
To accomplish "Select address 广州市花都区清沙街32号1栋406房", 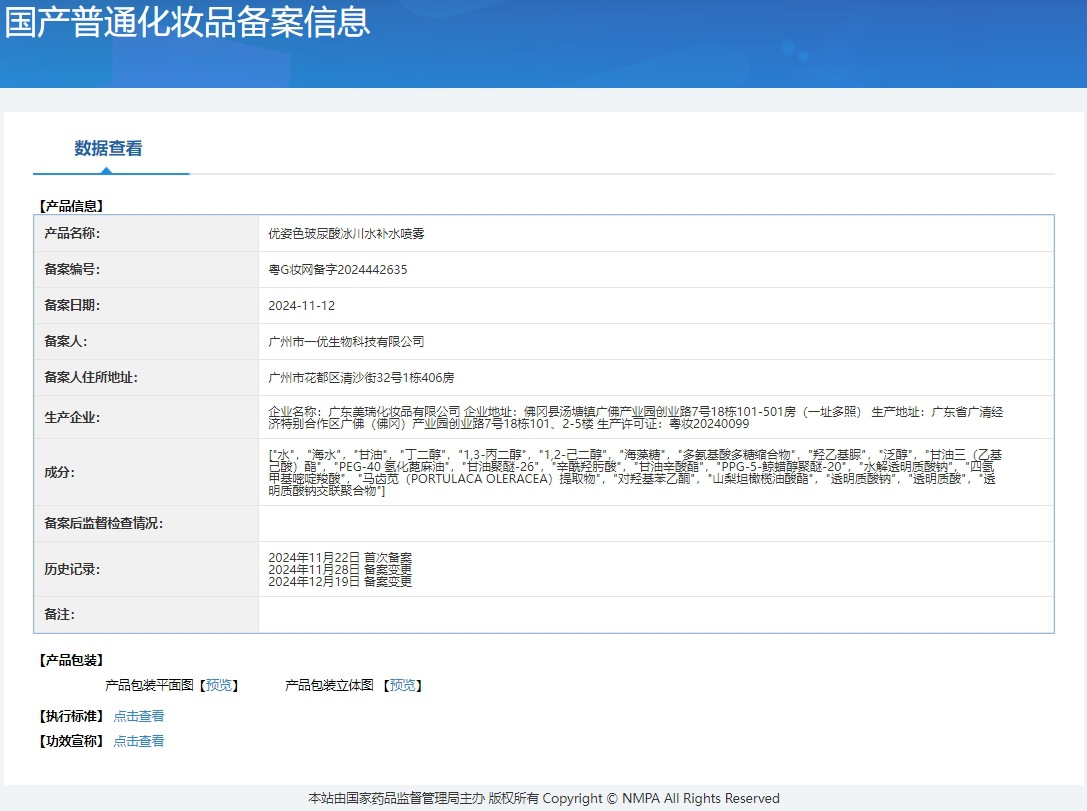I will pos(361,378).
